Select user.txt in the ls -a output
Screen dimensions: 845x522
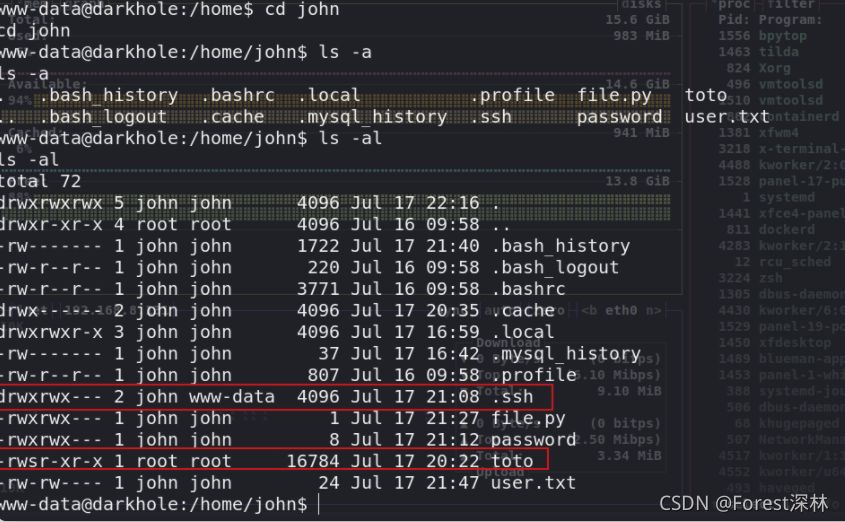pos(726,117)
